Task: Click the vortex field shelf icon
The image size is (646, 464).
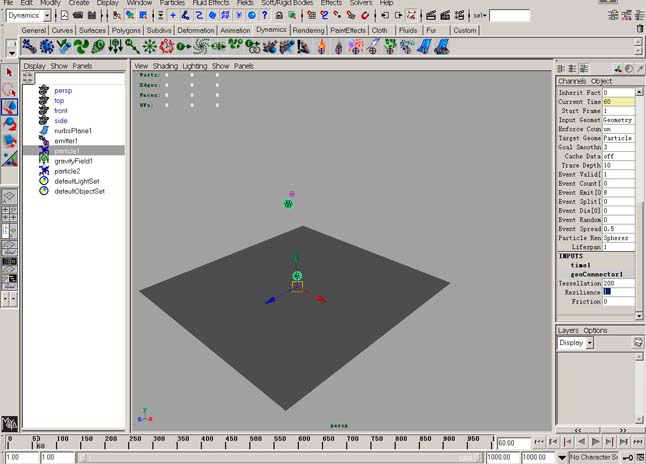Action: [x=201, y=47]
